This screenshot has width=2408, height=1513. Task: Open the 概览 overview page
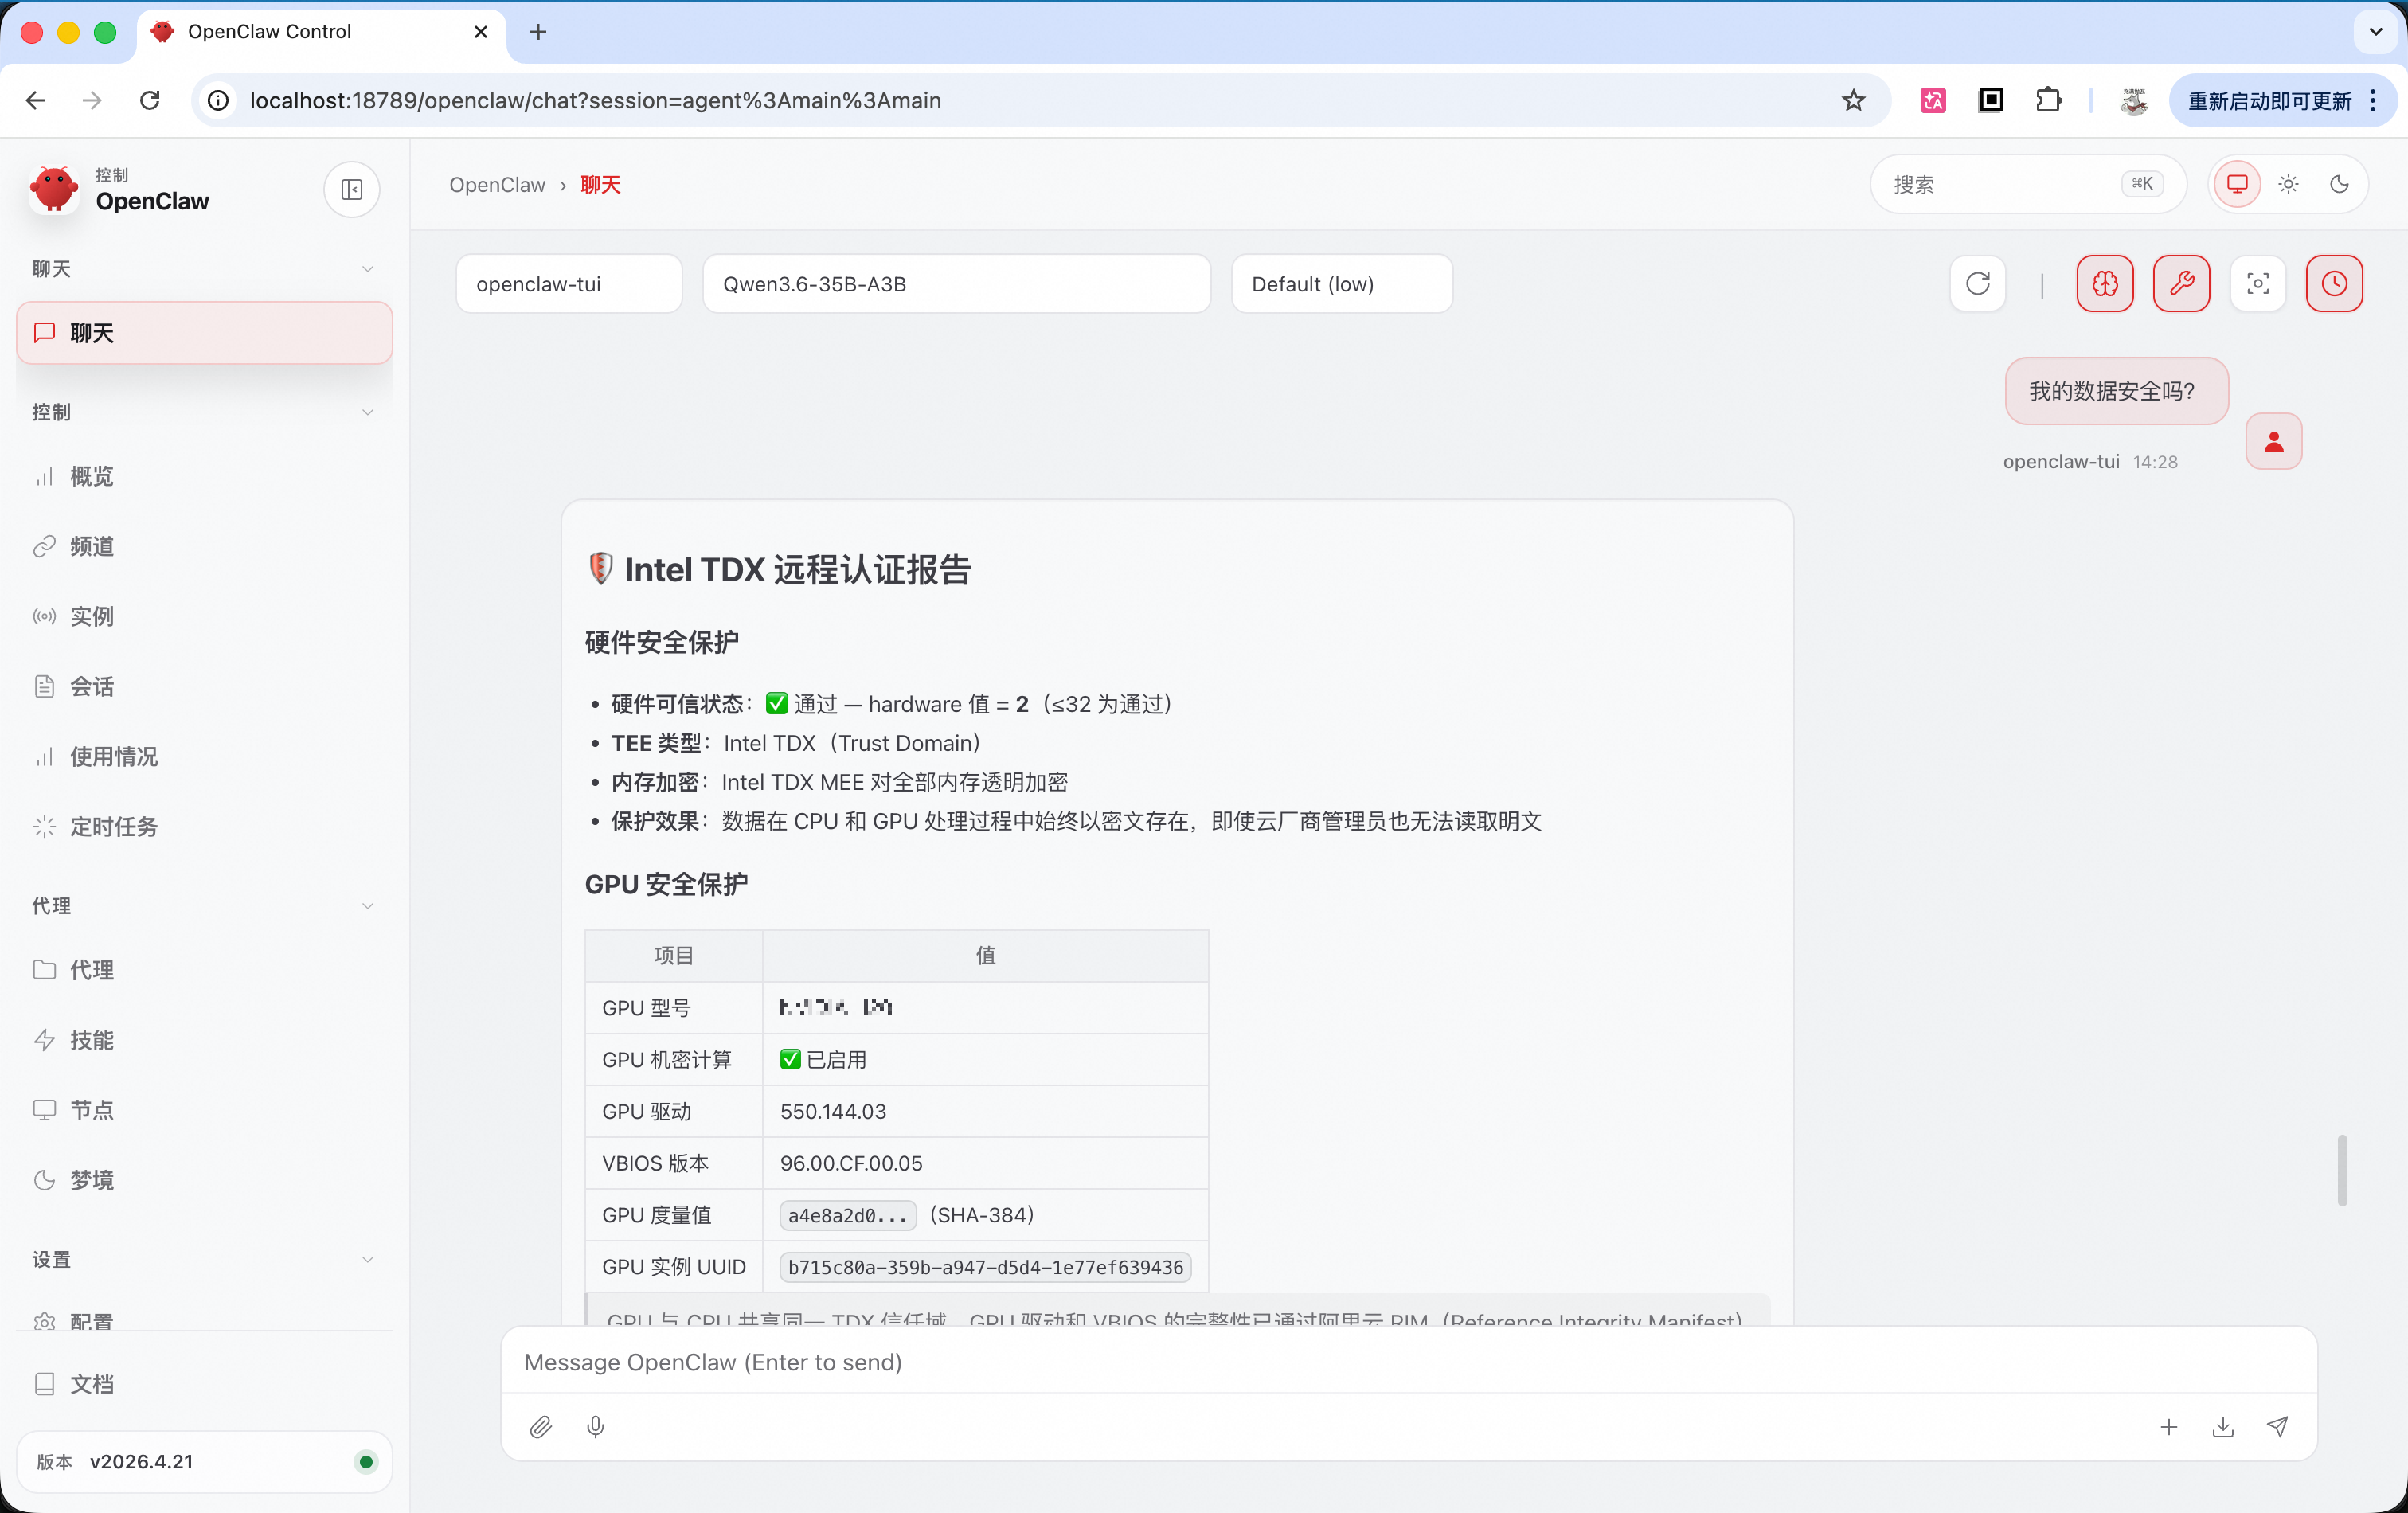coord(204,477)
